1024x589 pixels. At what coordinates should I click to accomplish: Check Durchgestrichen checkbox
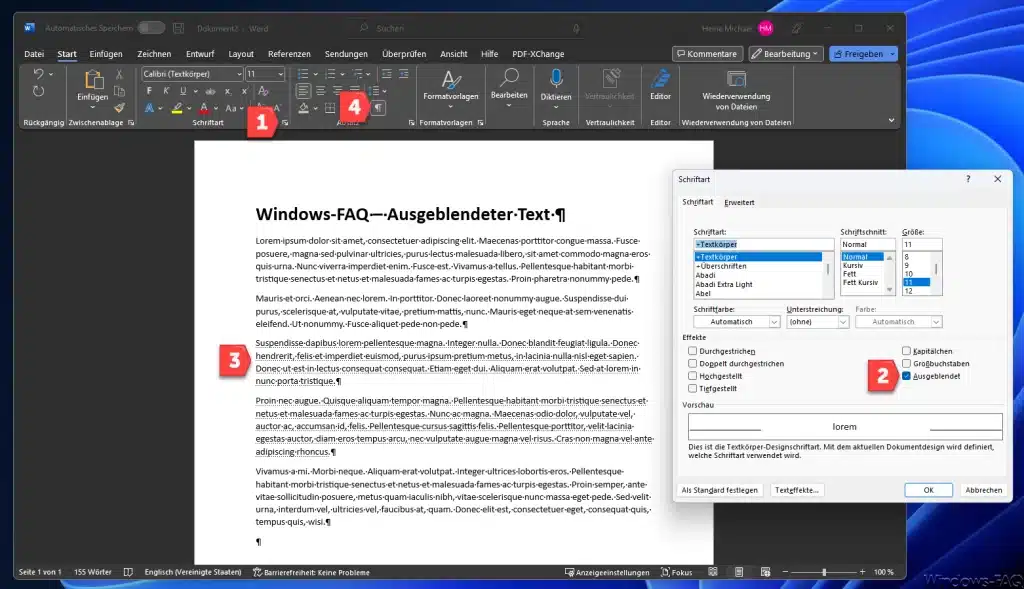click(x=692, y=351)
